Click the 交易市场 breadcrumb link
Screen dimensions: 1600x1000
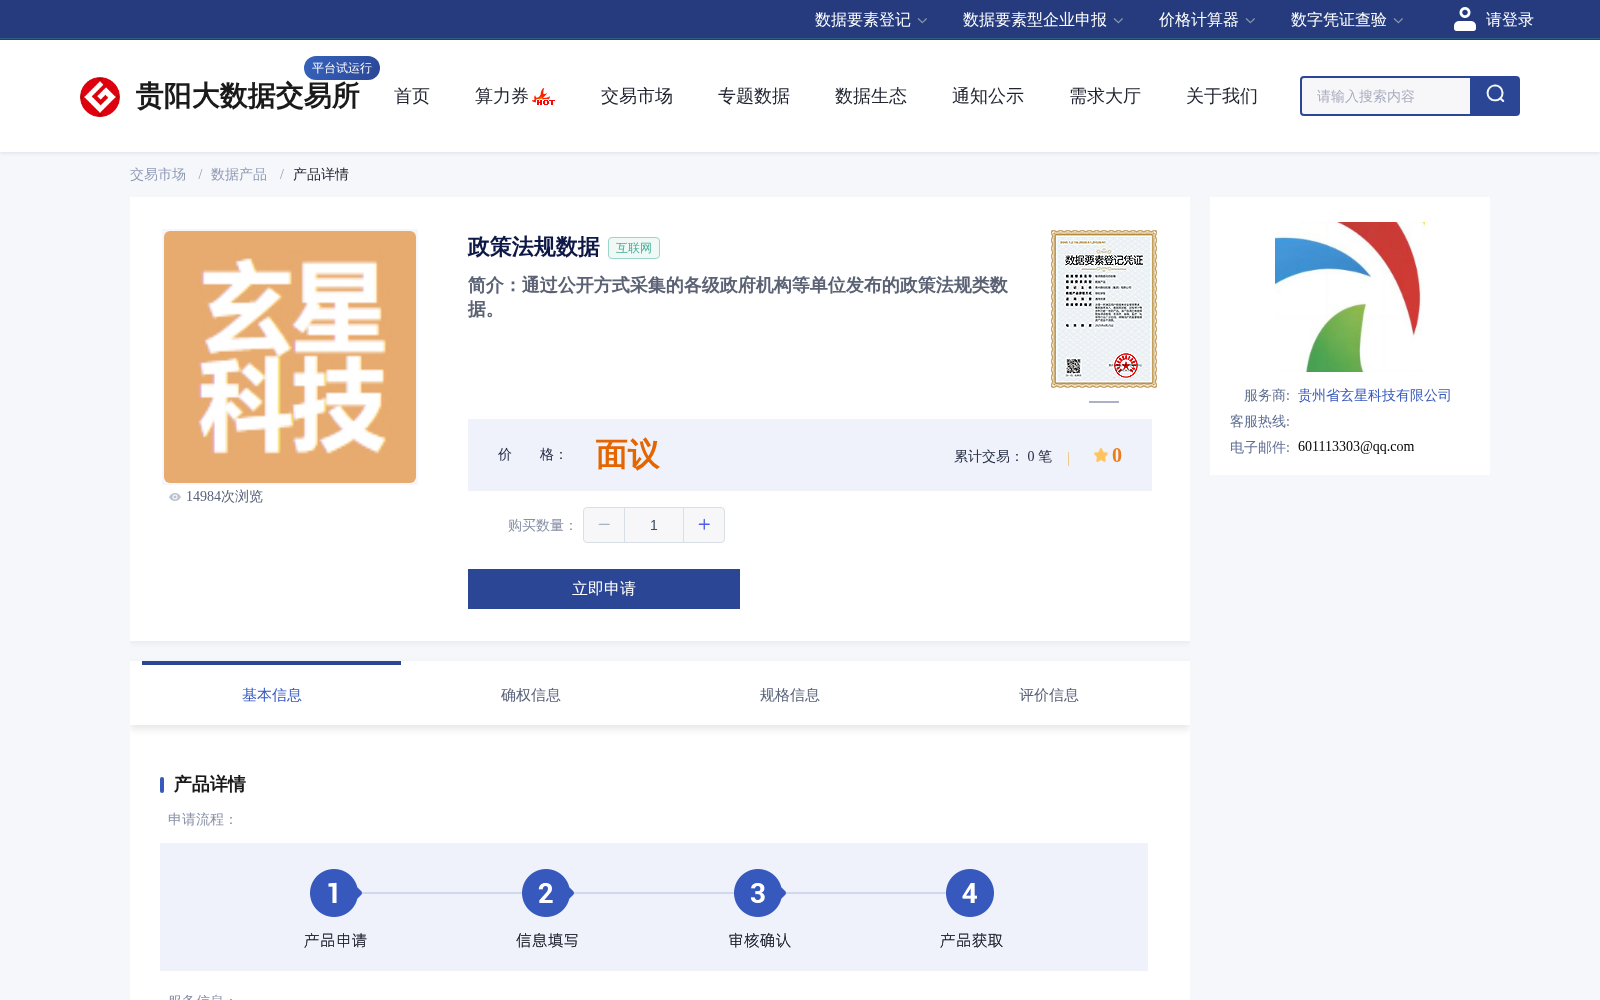click(x=158, y=174)
